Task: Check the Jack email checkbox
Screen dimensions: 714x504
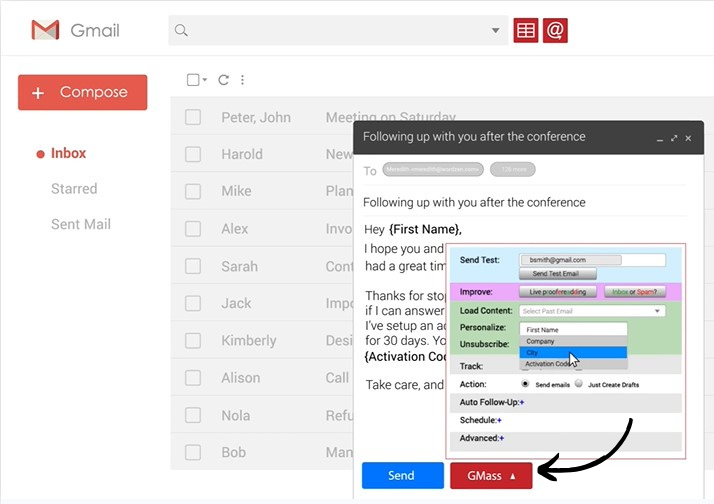Action: (x=193, y=303)
